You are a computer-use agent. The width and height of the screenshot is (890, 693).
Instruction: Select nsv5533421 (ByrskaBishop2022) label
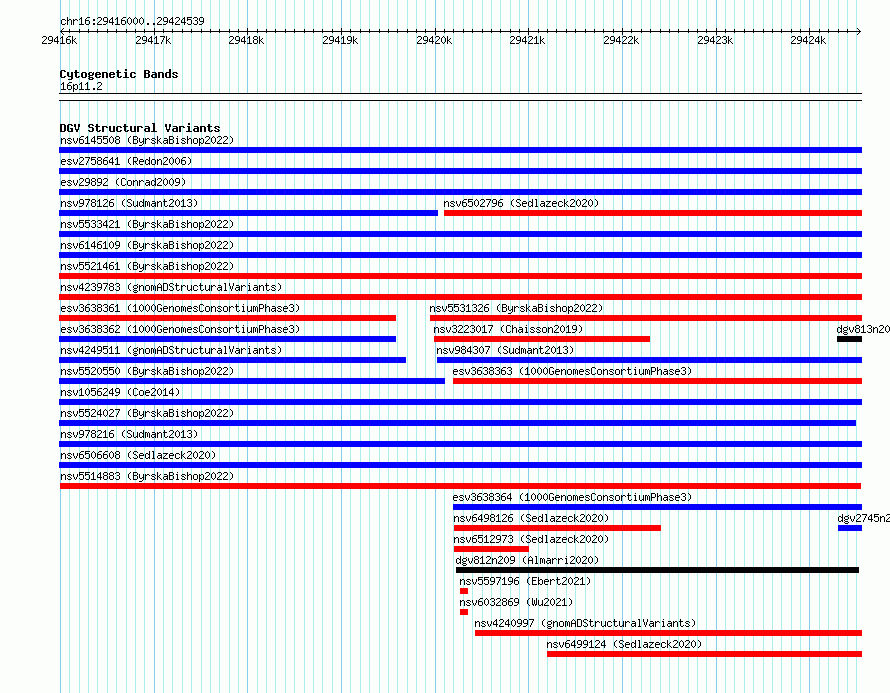[147, 224]
